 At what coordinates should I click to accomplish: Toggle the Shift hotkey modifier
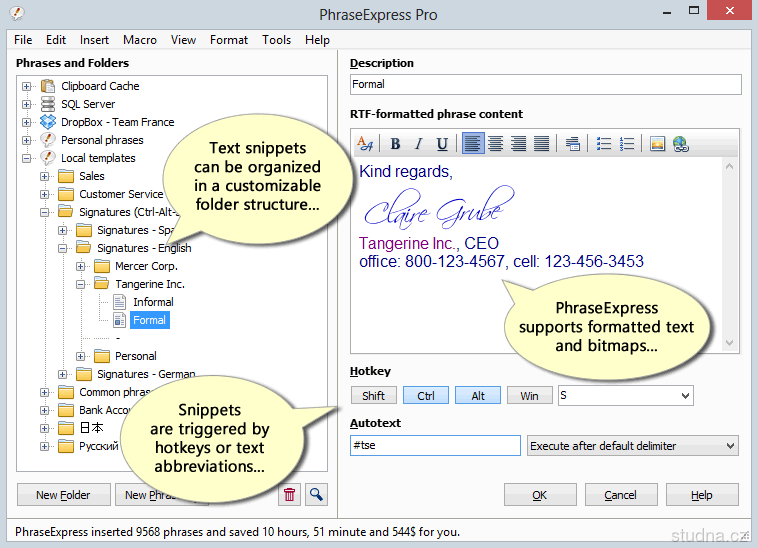[x=374, y=396]
